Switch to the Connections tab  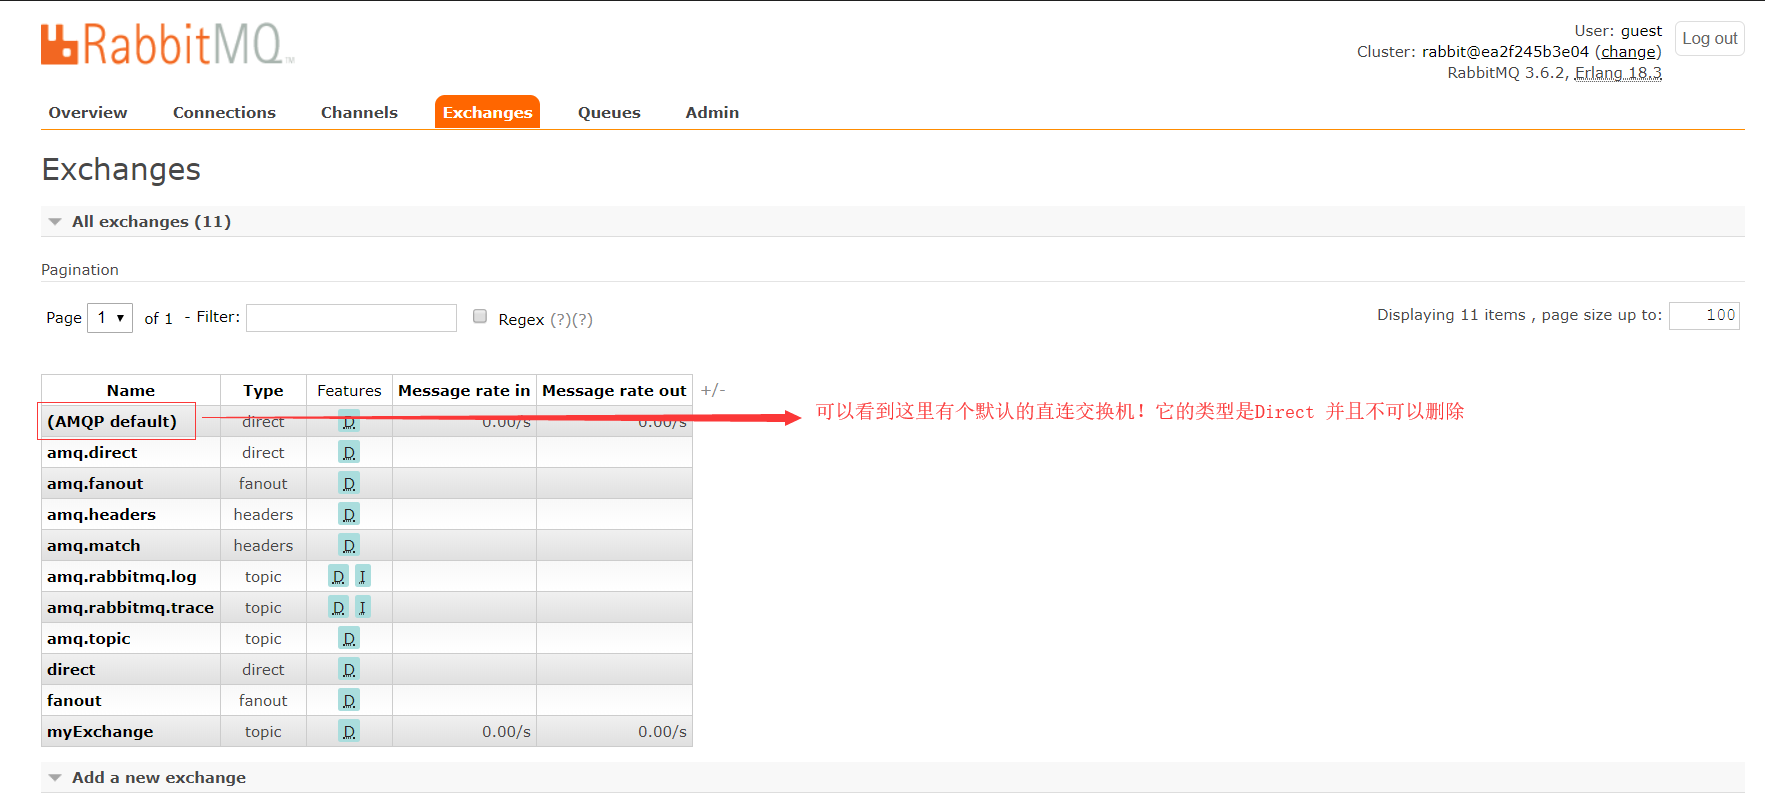click(x=224, y=112)
